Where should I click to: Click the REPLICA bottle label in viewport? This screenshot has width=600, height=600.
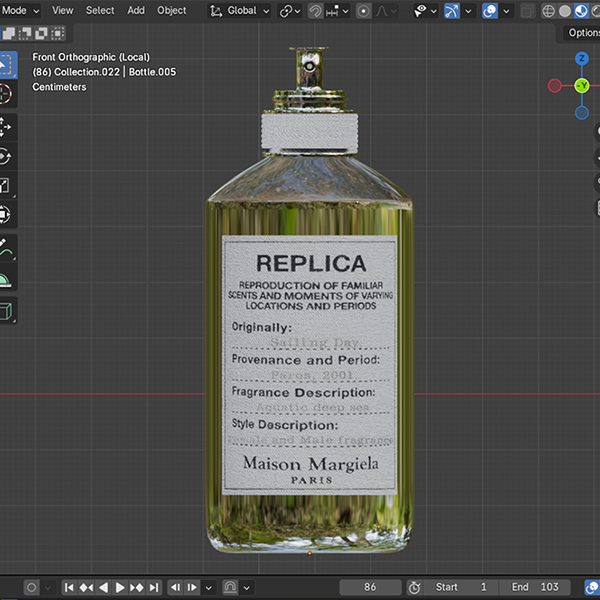pyautogui.click(x=310, y=365)
